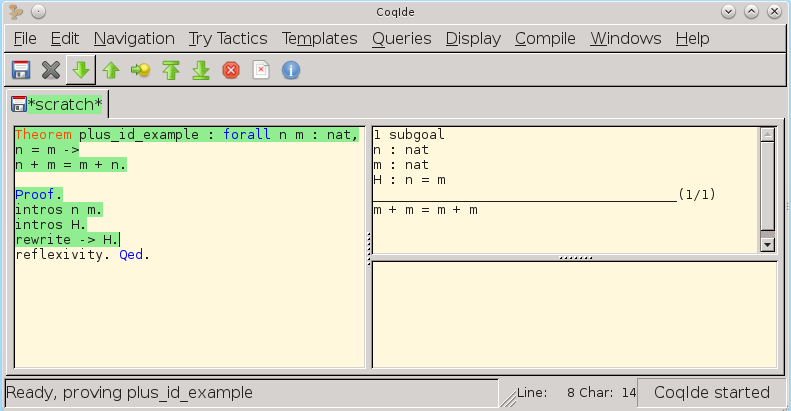Click the 'intros H.' line
791x411 pixels.
tap(50, 224)
